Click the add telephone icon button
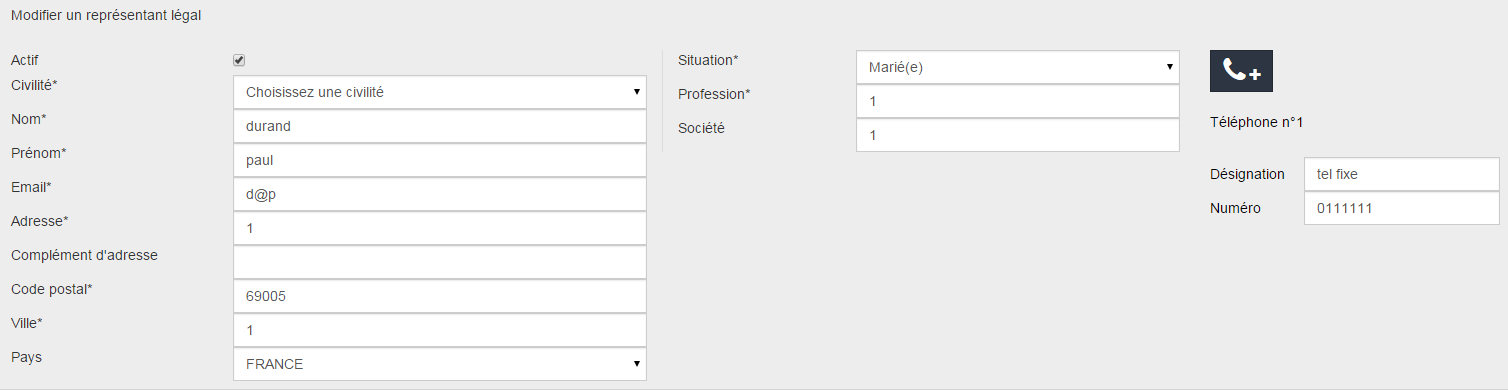The width and height of the screenshot is (1508, 391). pos(1241,71)
